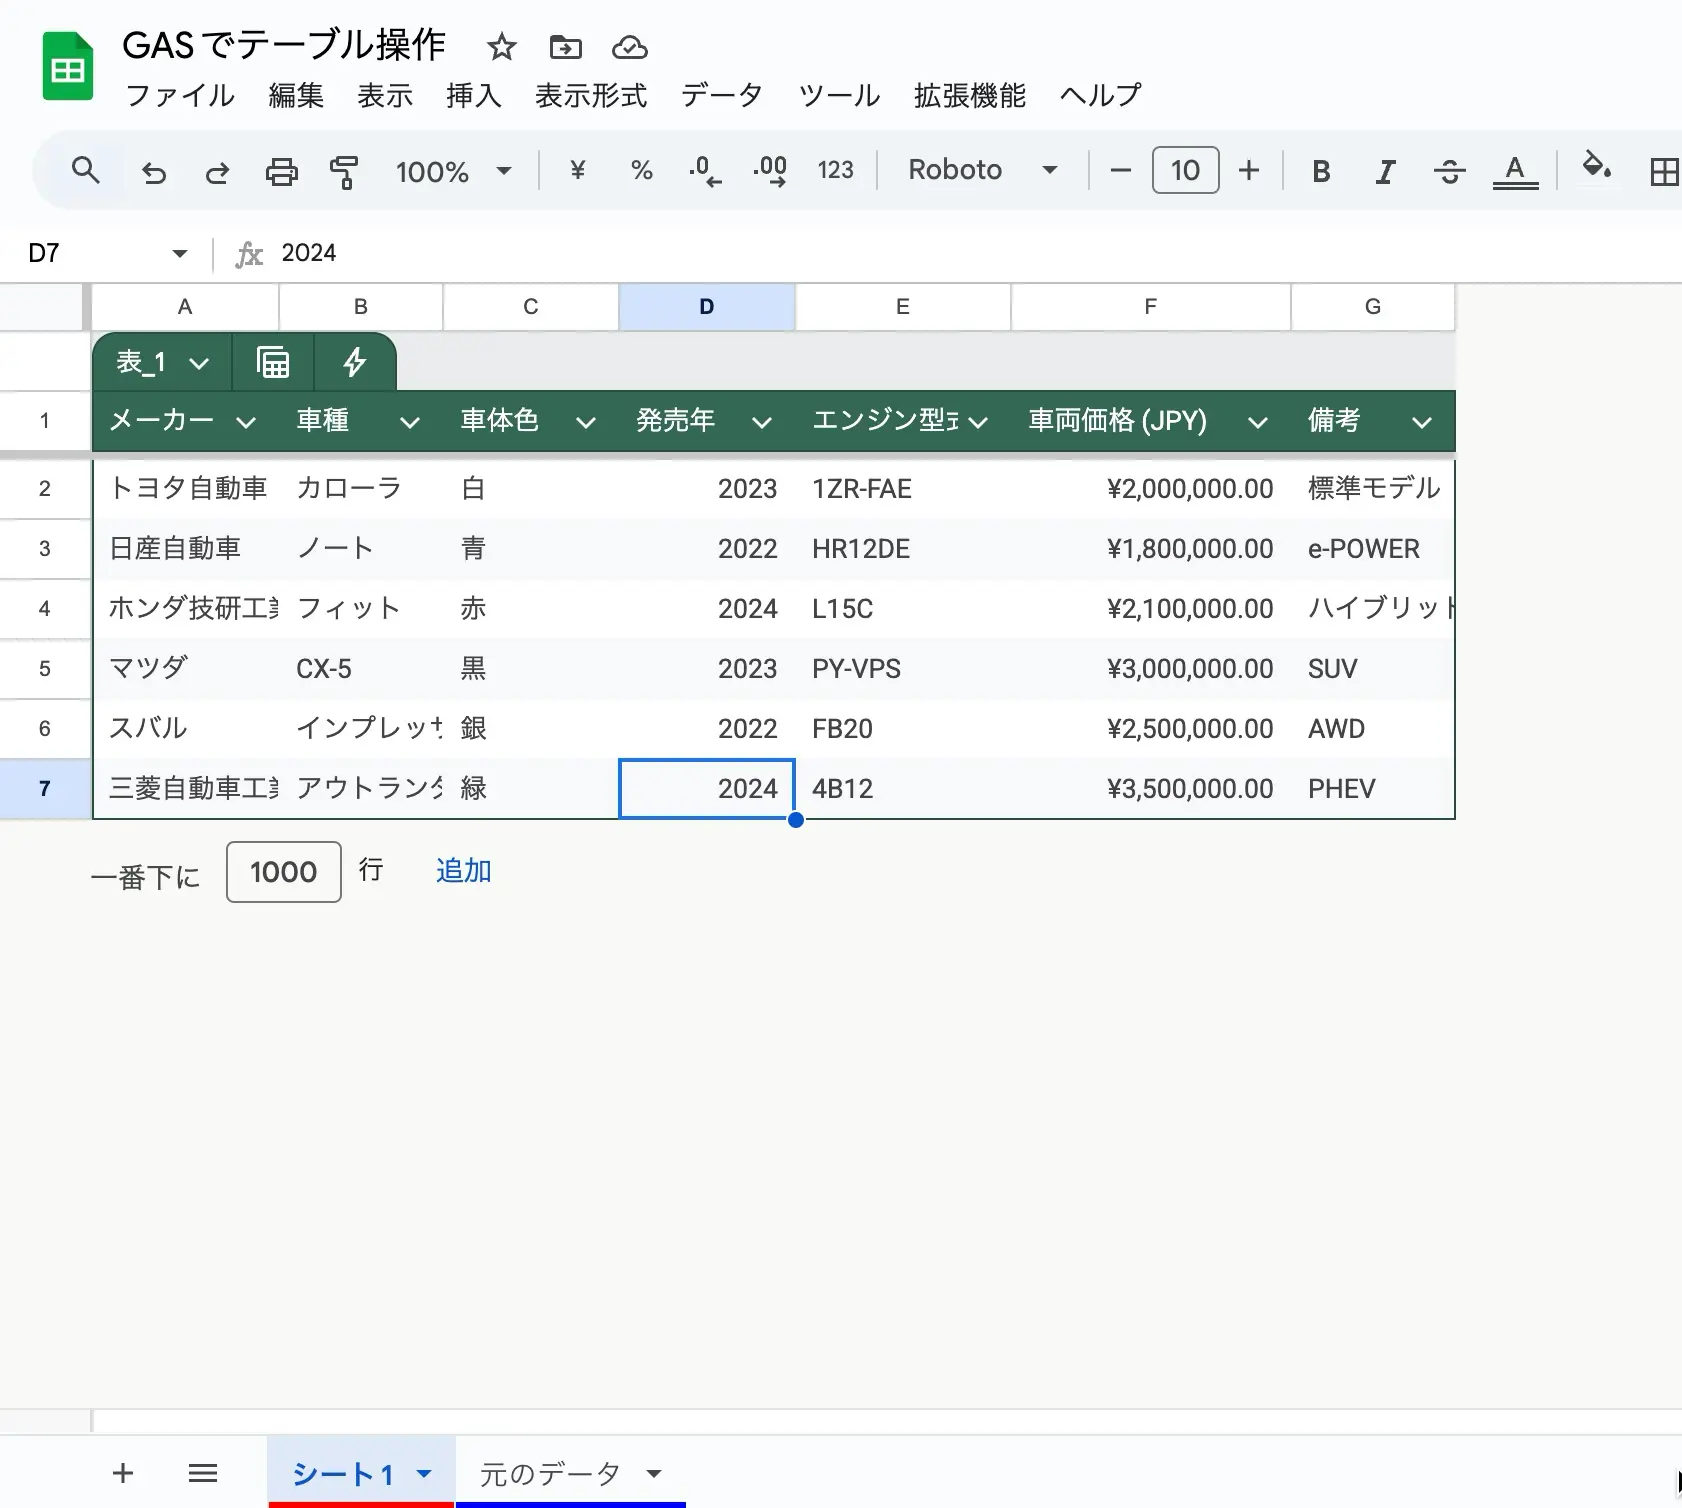Open the 車両価格 (JPY) column dropdown
Image resolution: width=1682 pixels, height=1508 pixels.
pyautogui.click(x=1258, y=422)
